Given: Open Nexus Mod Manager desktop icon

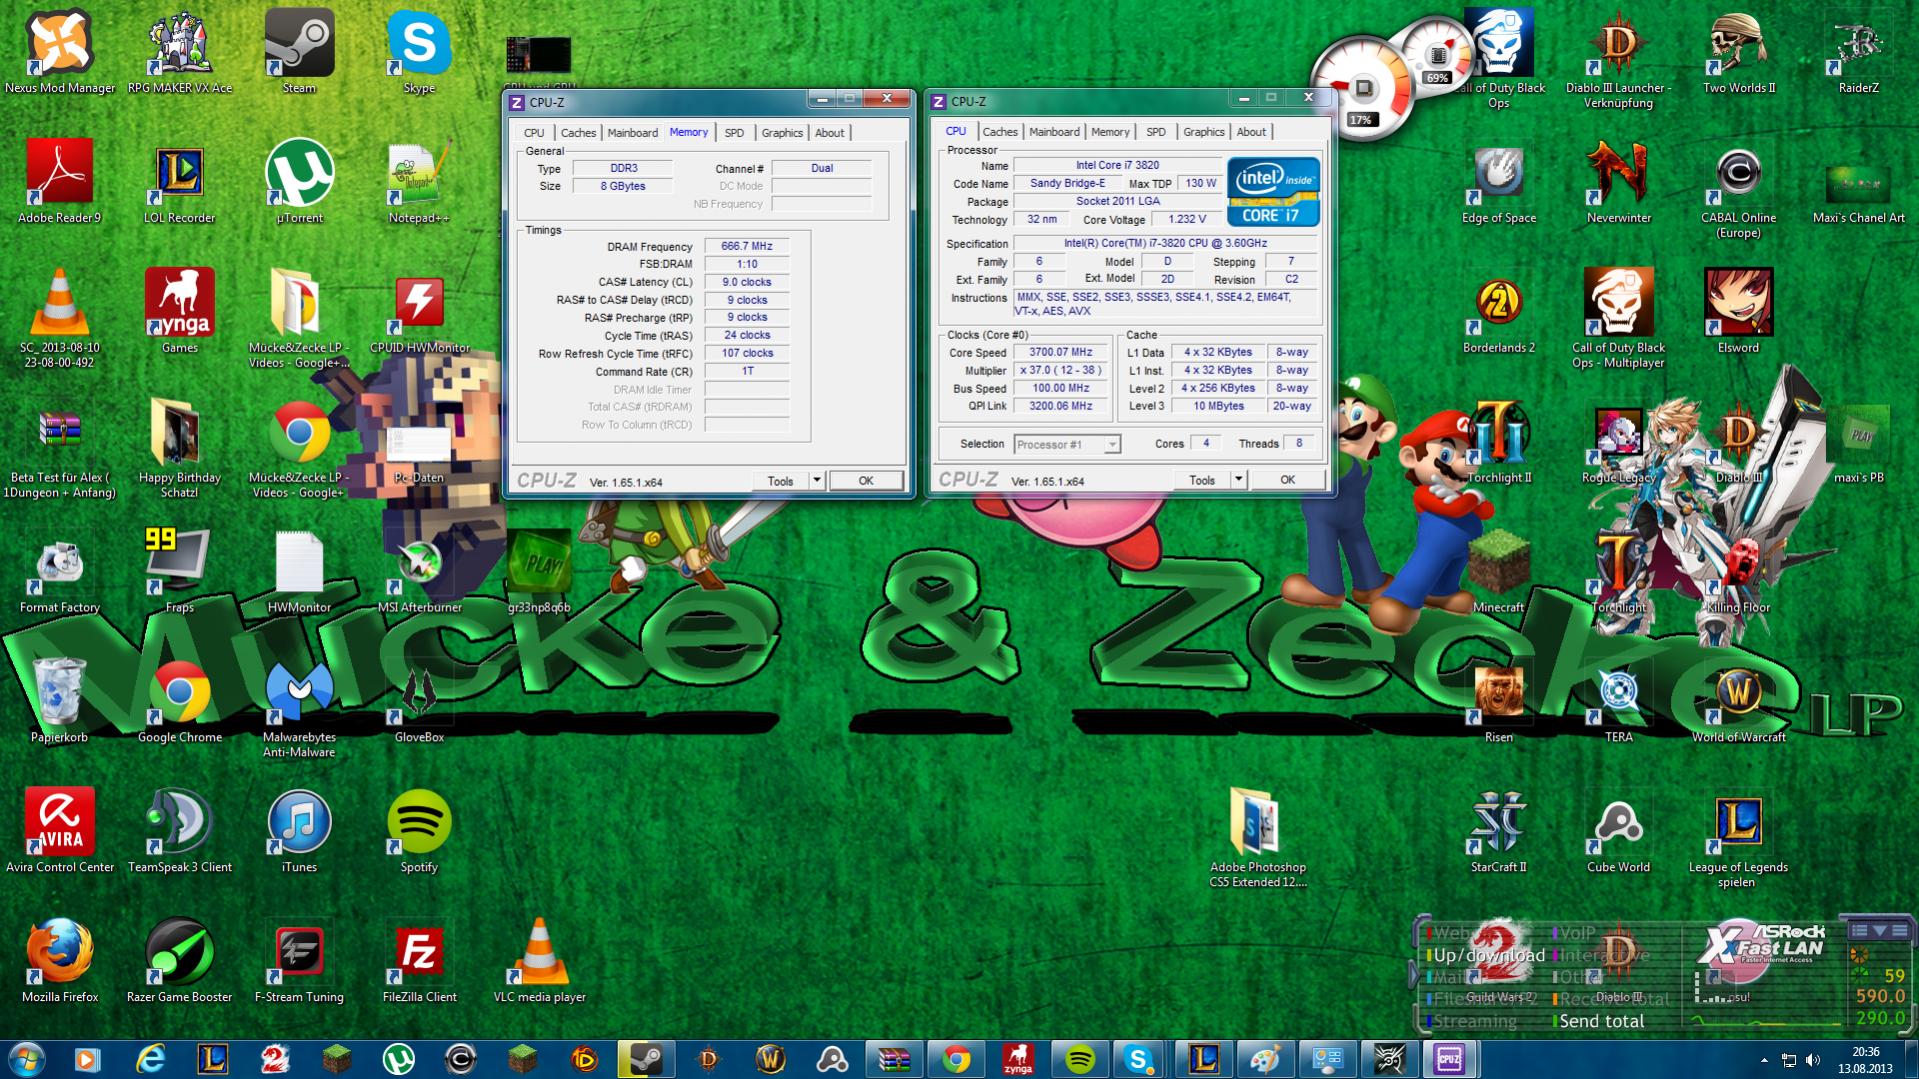Looking at the screenshot, I should (x=59, y=52).
